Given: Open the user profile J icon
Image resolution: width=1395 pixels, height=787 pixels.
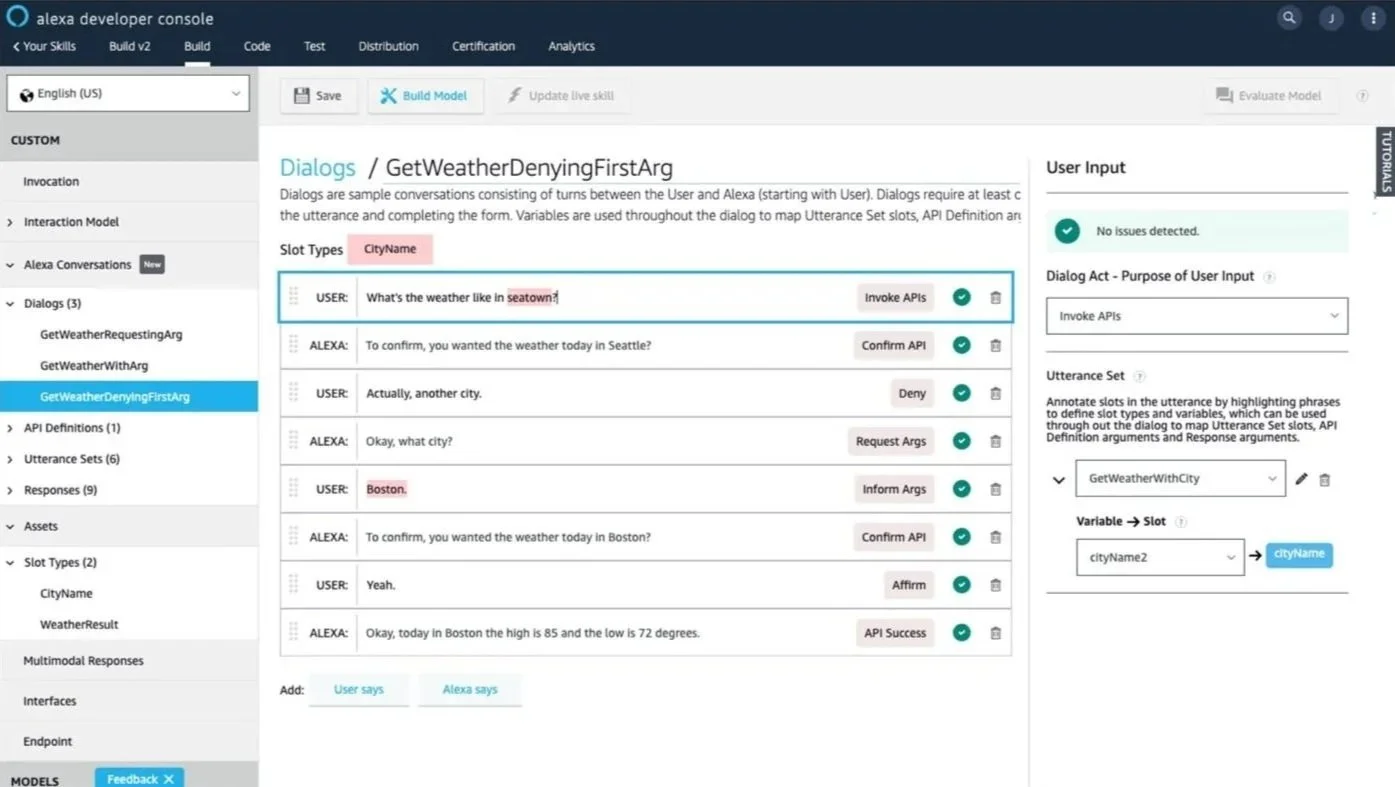Looking at the screenshot, I should click(1331, 18).
